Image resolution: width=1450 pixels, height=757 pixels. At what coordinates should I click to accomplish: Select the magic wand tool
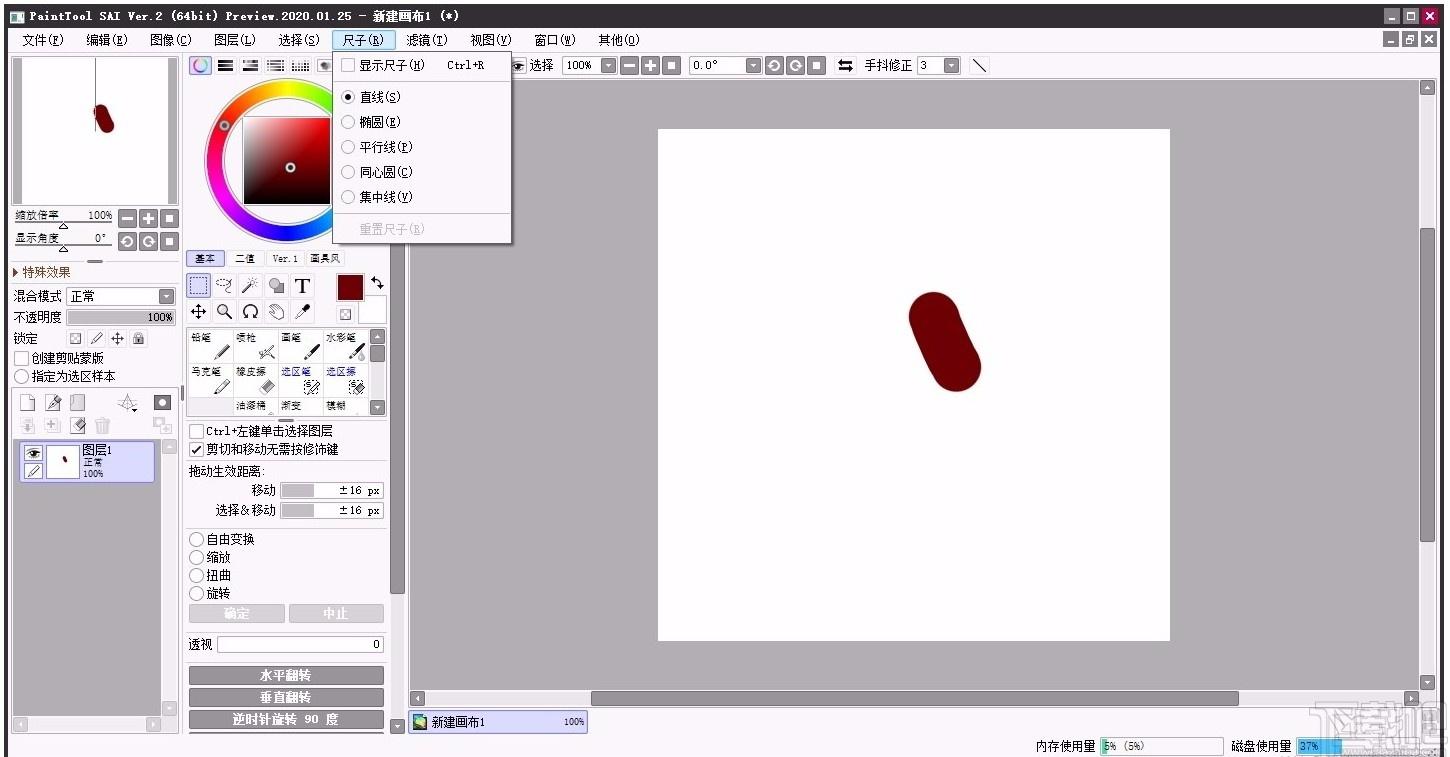pyautogui.click(x=251, y=285)
